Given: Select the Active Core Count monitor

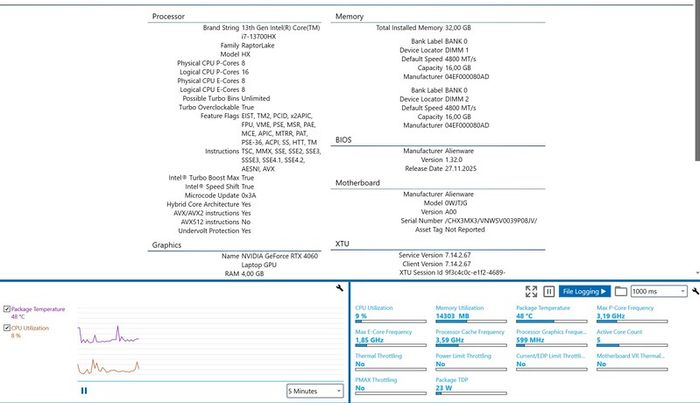Looking at the screenshot, I should pos(632,338).
